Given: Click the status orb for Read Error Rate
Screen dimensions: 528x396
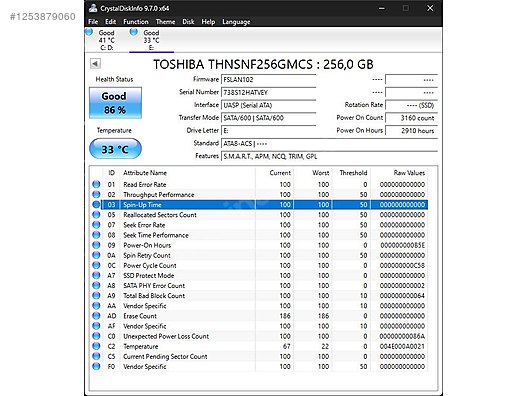Looking at the screenshot, I should click(96, 184).
